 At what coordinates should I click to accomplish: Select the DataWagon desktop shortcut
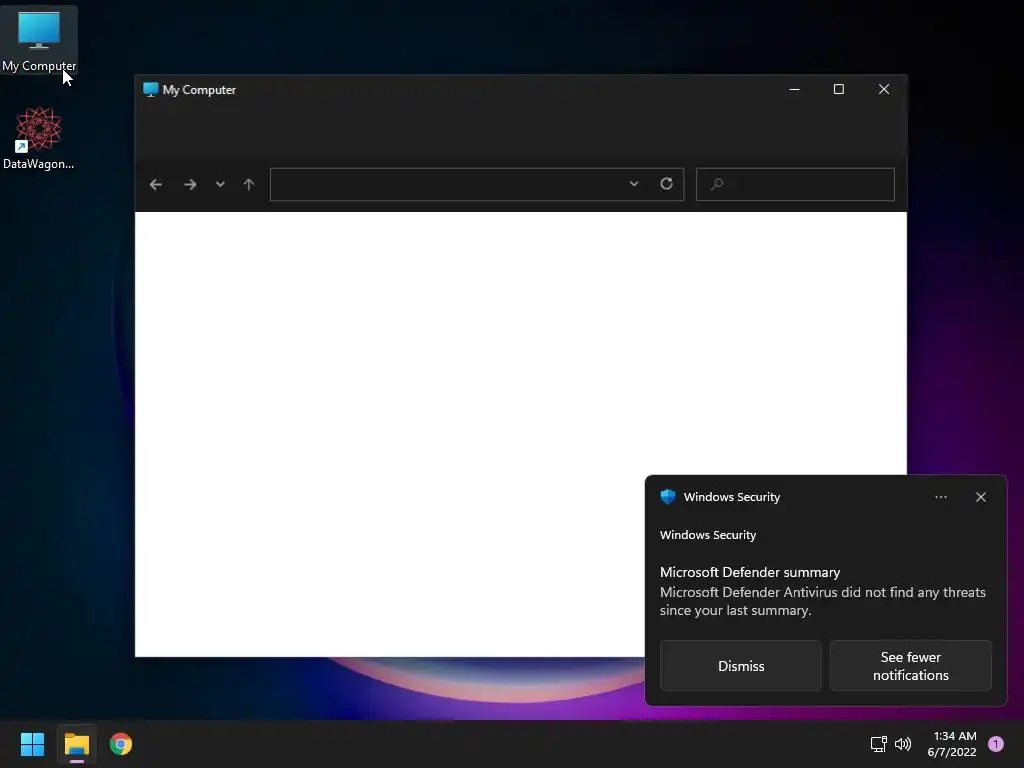tap(39, 138)
